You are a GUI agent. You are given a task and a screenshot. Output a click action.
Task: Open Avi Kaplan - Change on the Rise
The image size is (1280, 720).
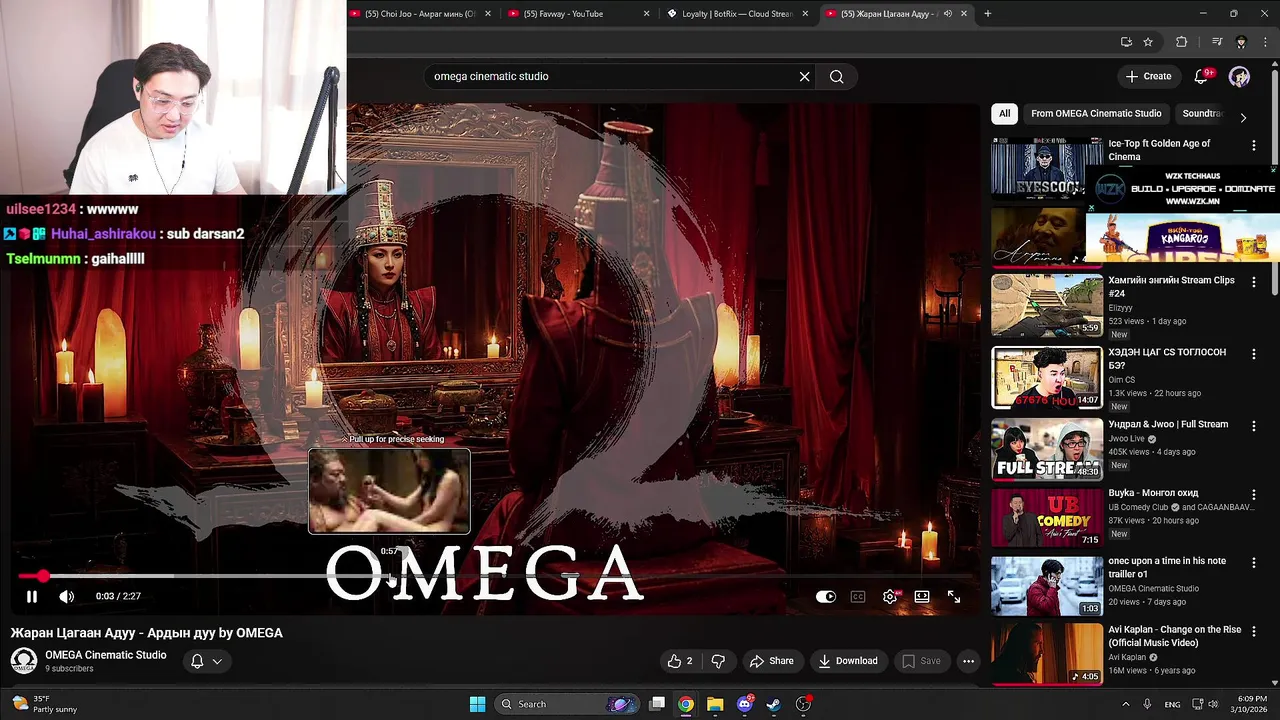(1175, 636)
